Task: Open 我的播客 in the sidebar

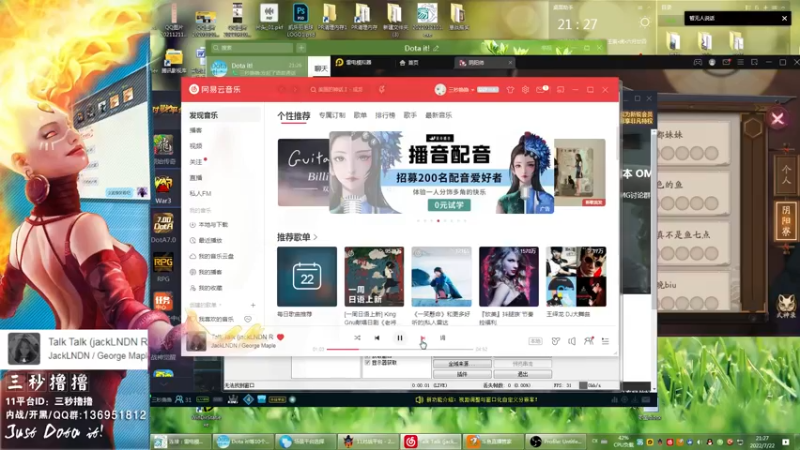Action: coord(206,272)
